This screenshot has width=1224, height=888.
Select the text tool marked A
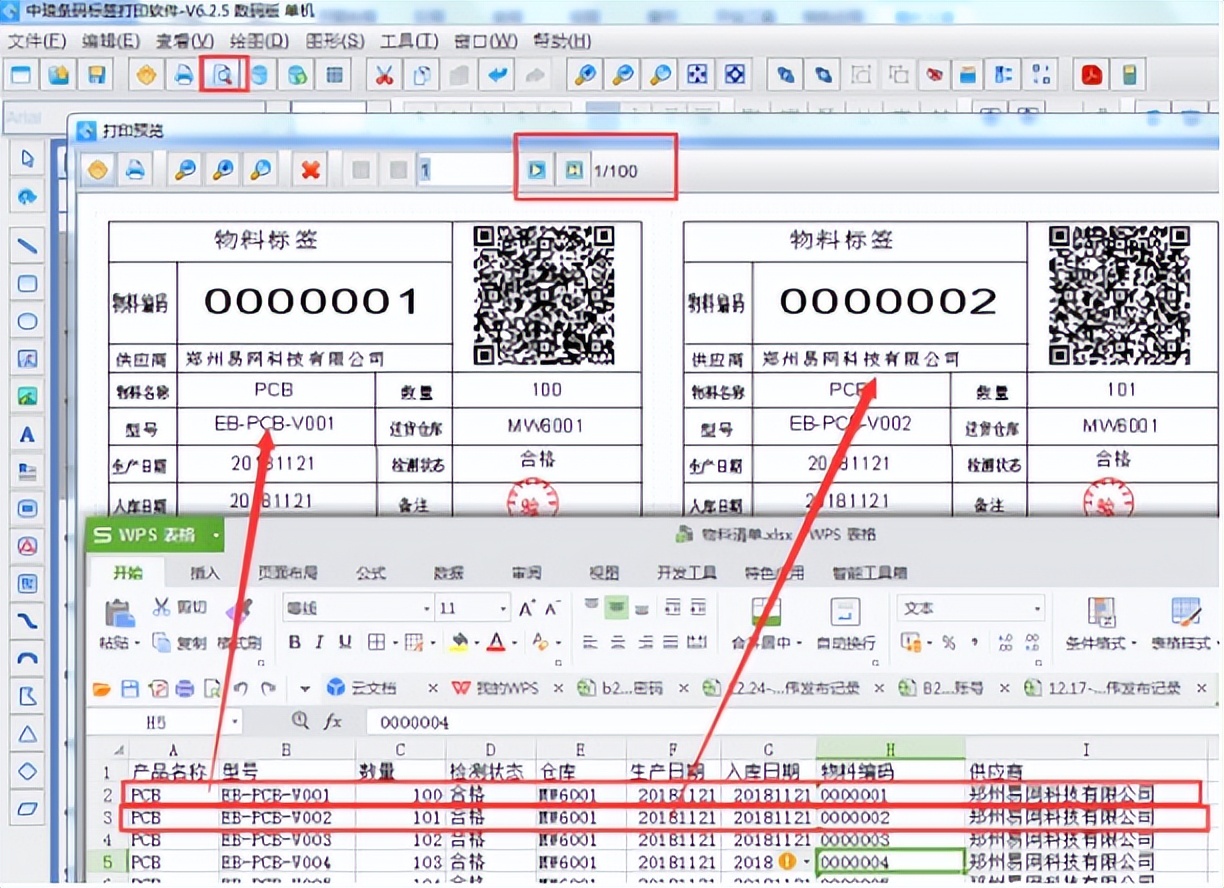pos(27,434)
